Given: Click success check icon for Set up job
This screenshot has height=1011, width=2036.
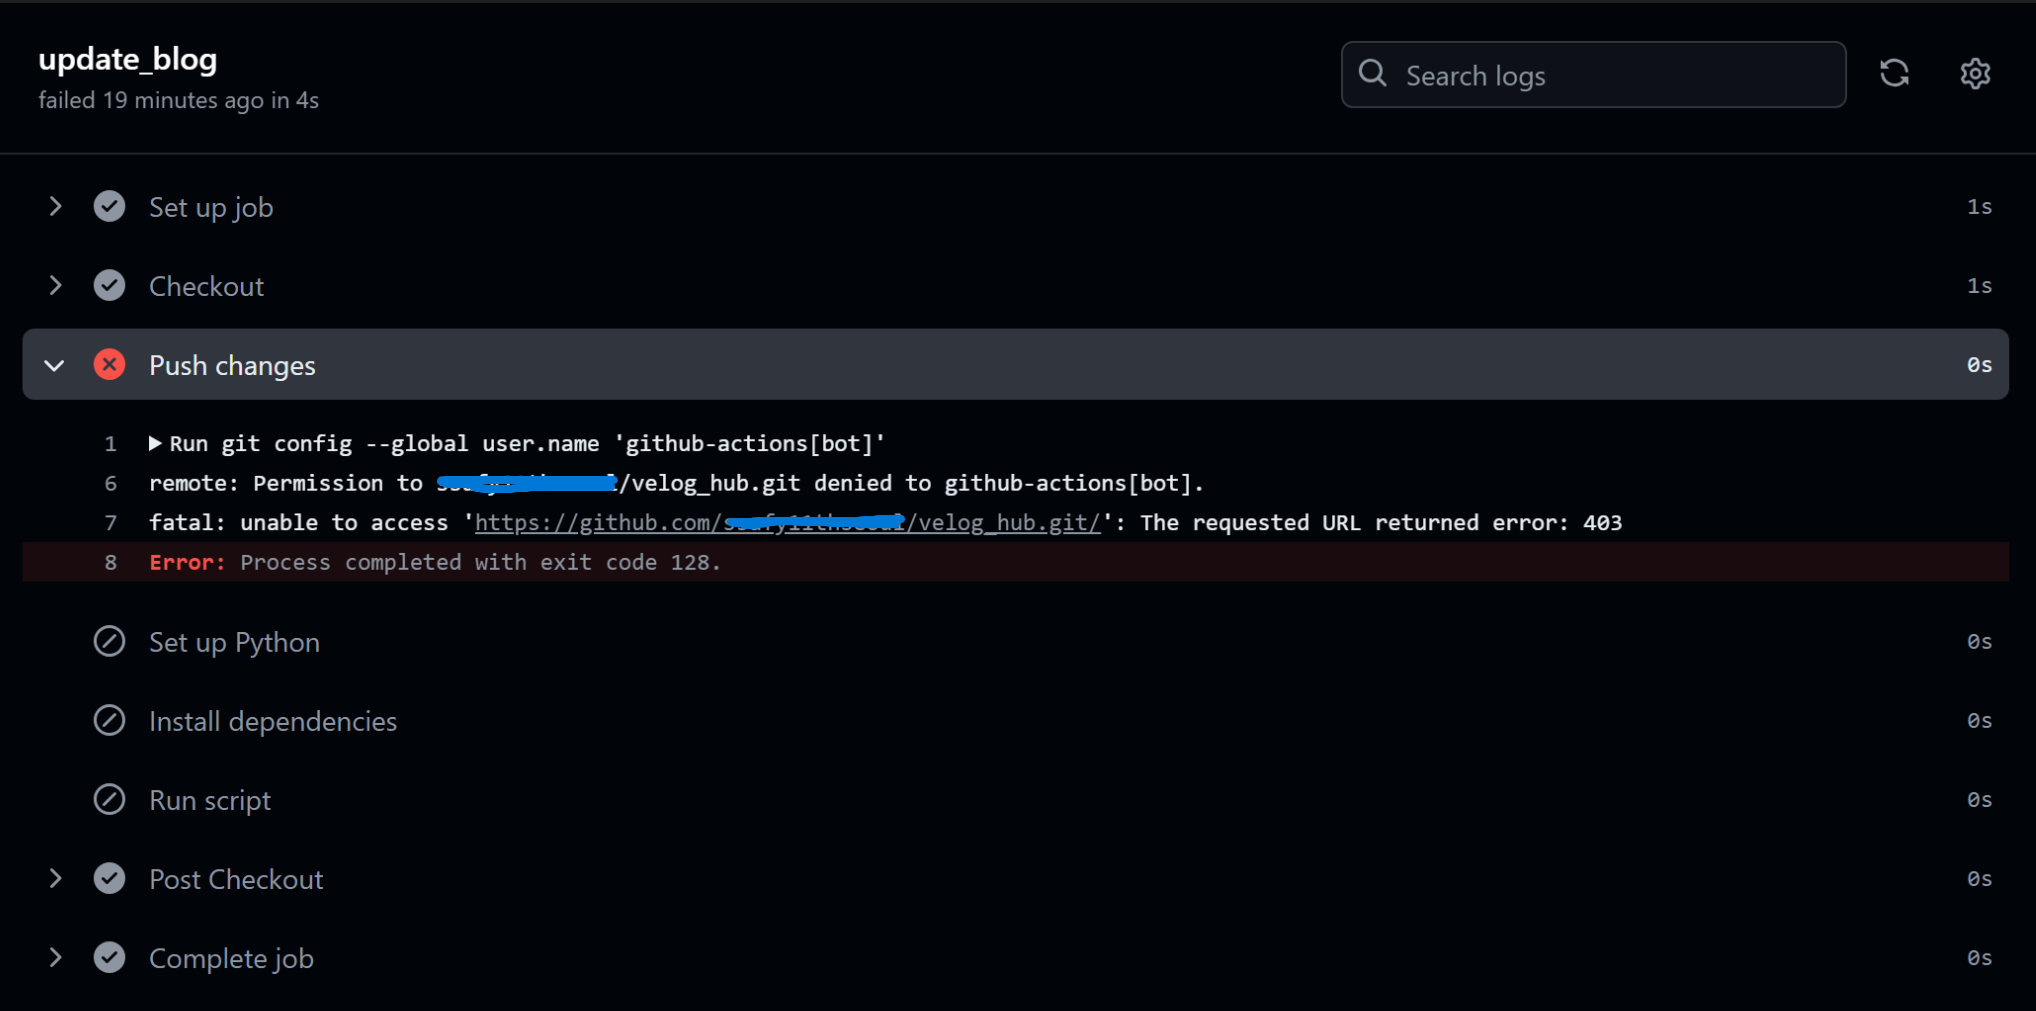Looking at the screenshot, I should (x=110, y=207).
